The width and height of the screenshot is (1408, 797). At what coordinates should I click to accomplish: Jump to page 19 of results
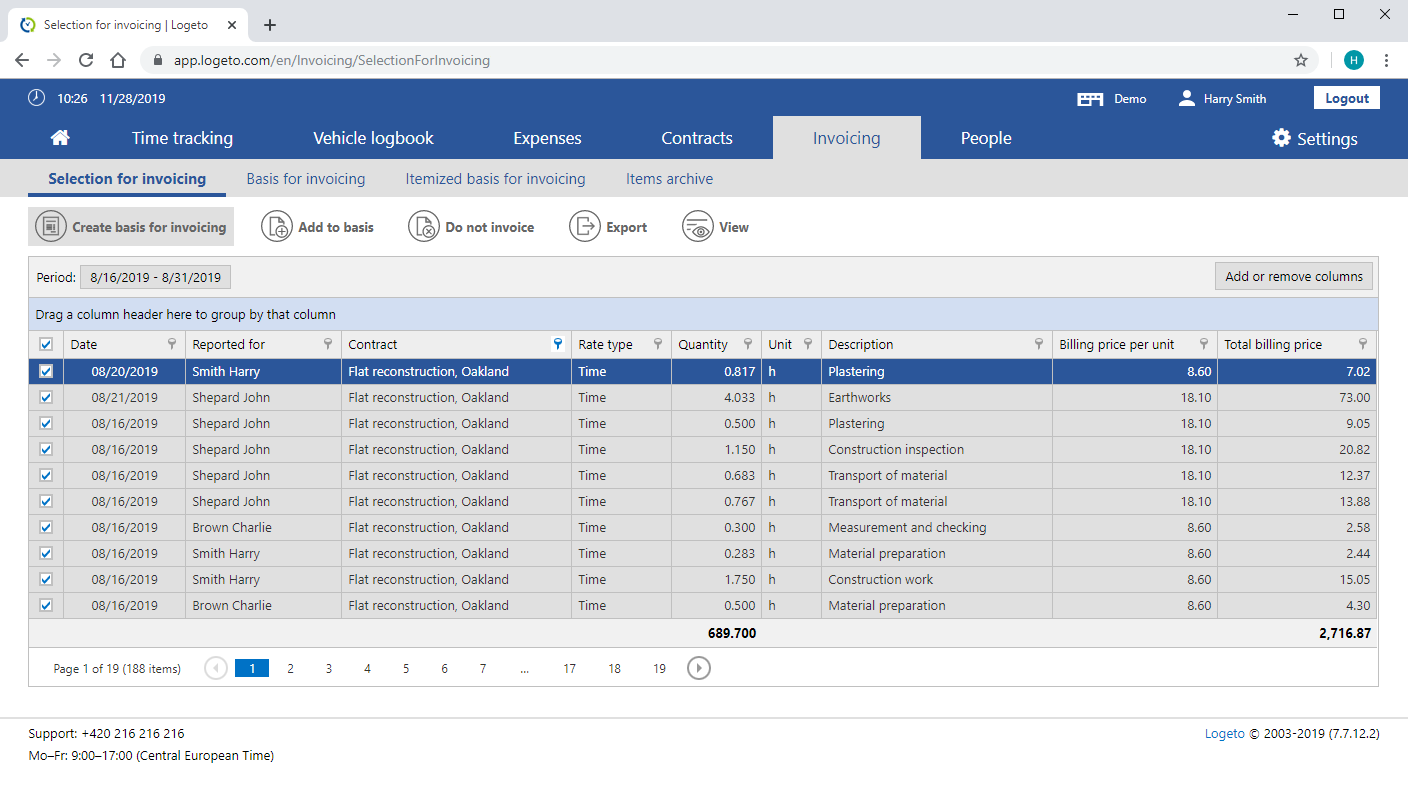pyautogui.click(x=659, y=668)
